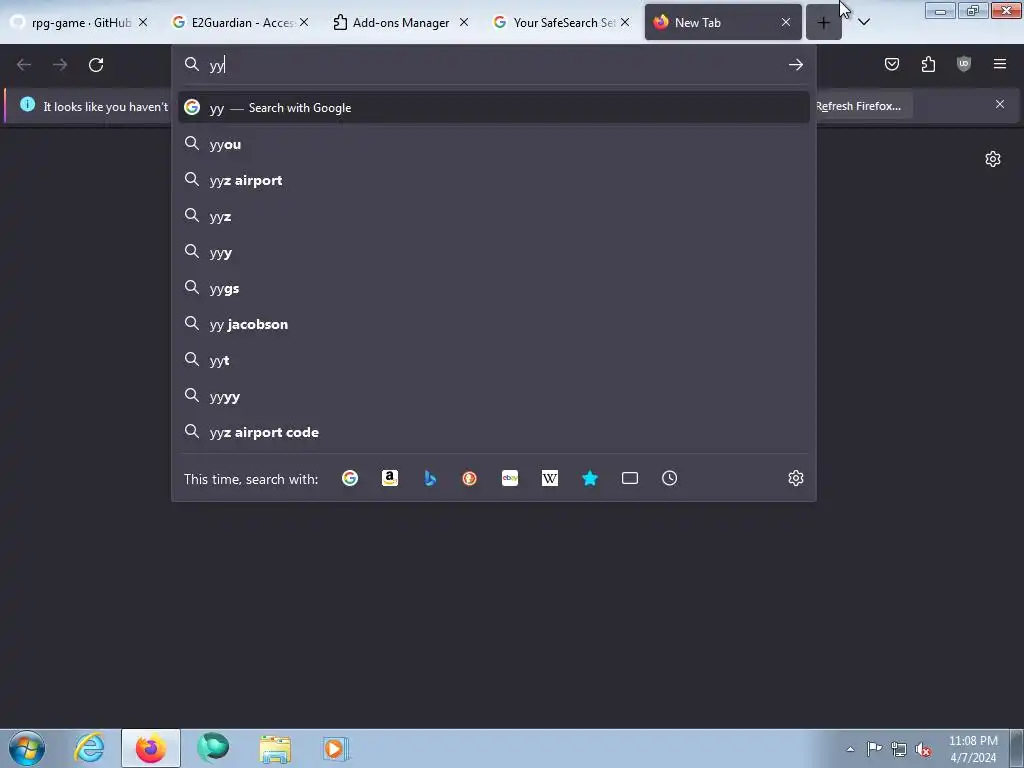Pick the 'yyz' suggestion
The height and width of the screenshot is (768, 1024).
tap(494, 216)
